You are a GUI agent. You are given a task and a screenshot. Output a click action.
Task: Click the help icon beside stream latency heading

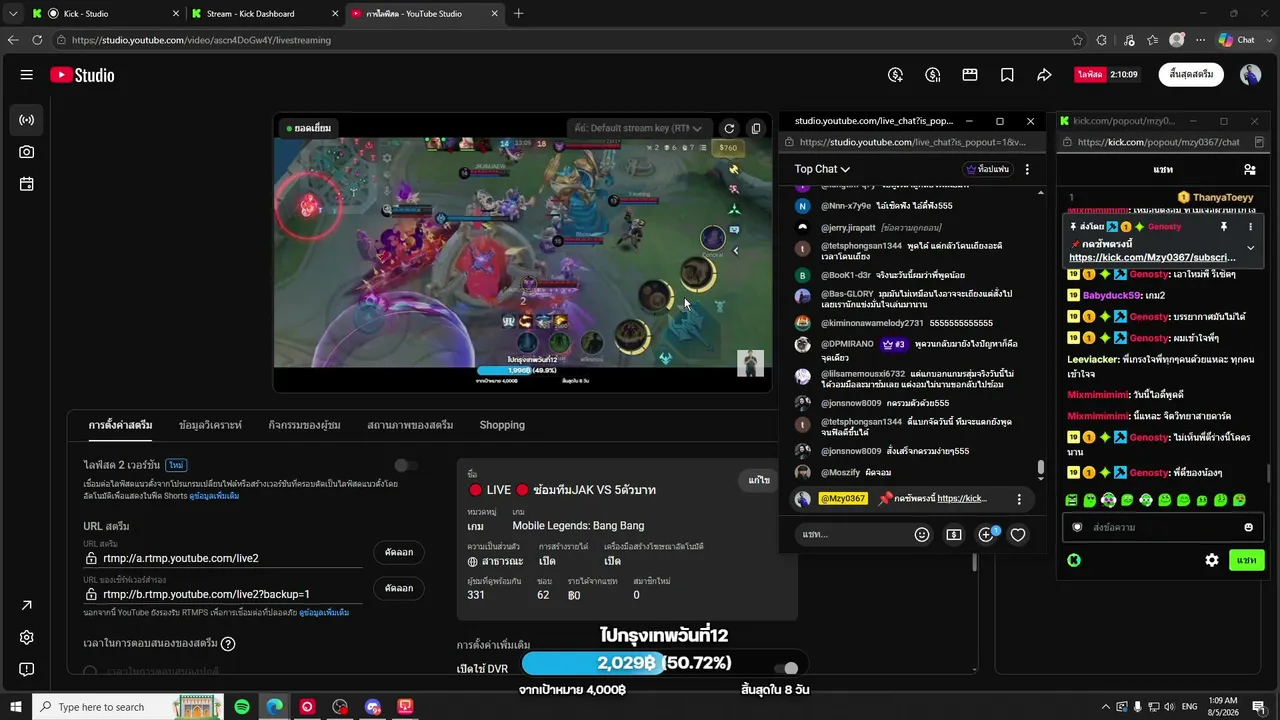click(x=228, y=644)
